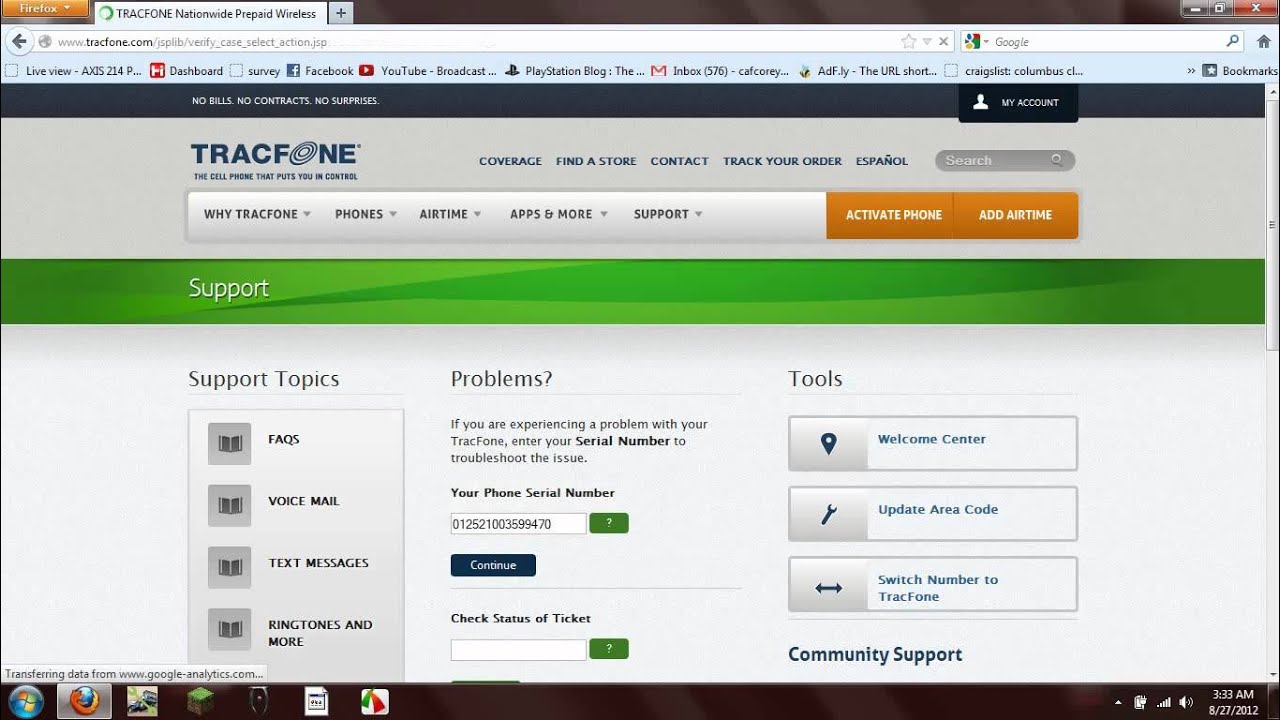Click the taskbar clock showing 3:33 AM
This screenshot has height=720, width=1280.
[1233, 702]
